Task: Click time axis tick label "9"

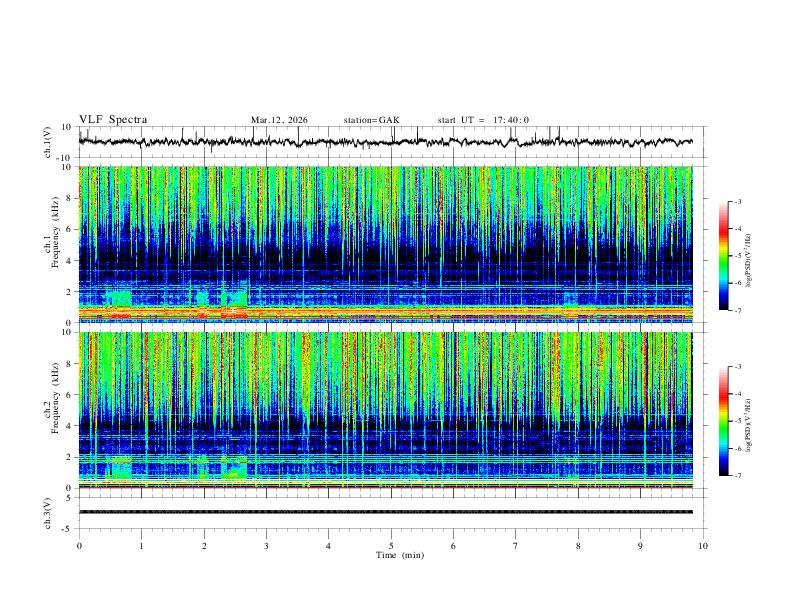Action: coord(640,546)
